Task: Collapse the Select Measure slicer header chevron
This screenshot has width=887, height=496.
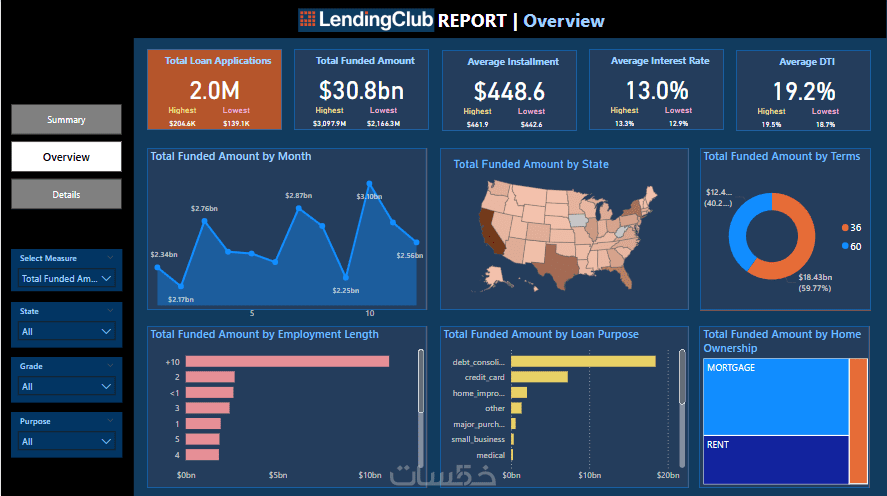Action: tap(110, 258)
